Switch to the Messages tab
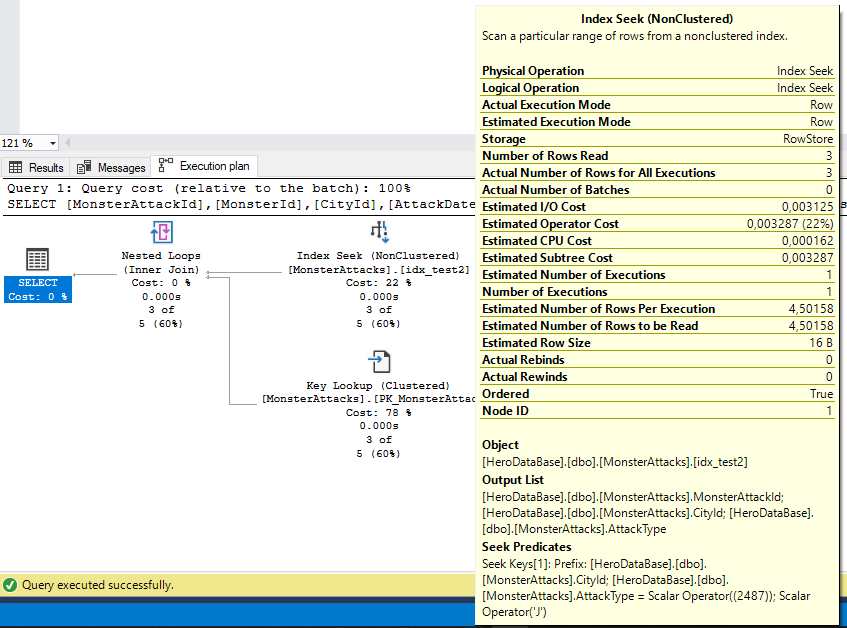 [x=111, y=167]
